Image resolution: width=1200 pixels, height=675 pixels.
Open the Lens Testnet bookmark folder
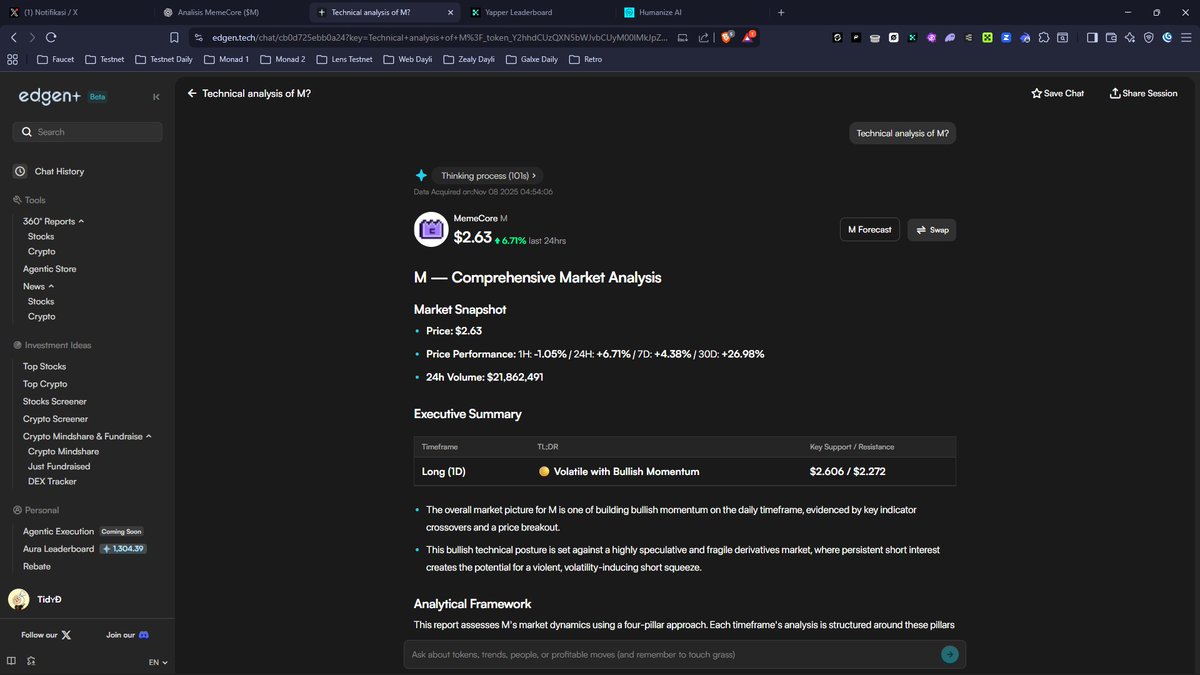point(344,59)
